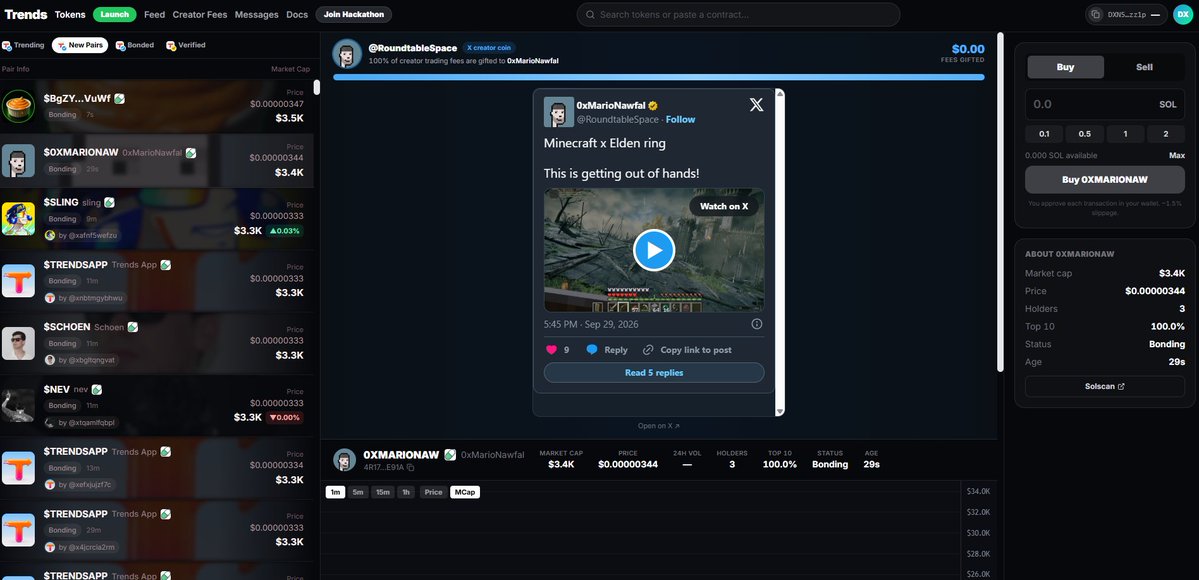Open creator link @xafnf5wefzu
This screenshot has width=1199, height=580.
[83, 235]
